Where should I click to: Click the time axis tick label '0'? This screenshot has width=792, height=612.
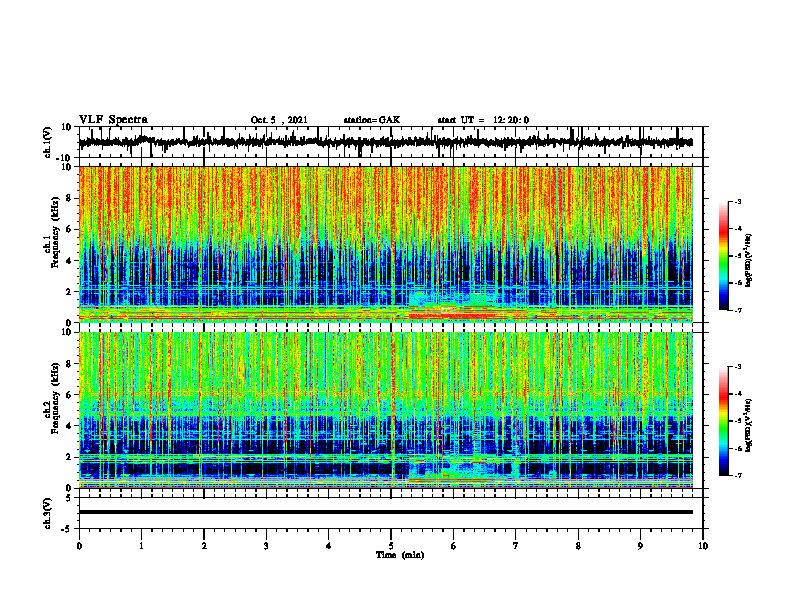tap(79, 546)
